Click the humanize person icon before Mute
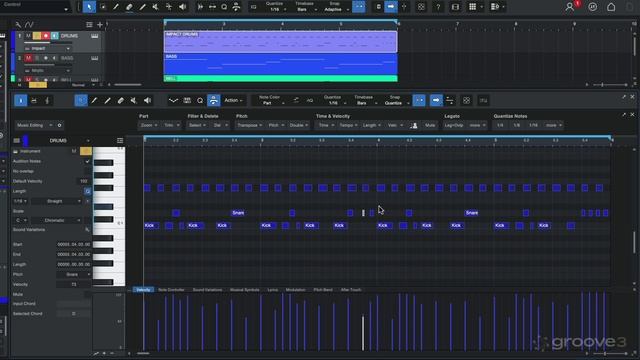 click(x=414, y=125)
